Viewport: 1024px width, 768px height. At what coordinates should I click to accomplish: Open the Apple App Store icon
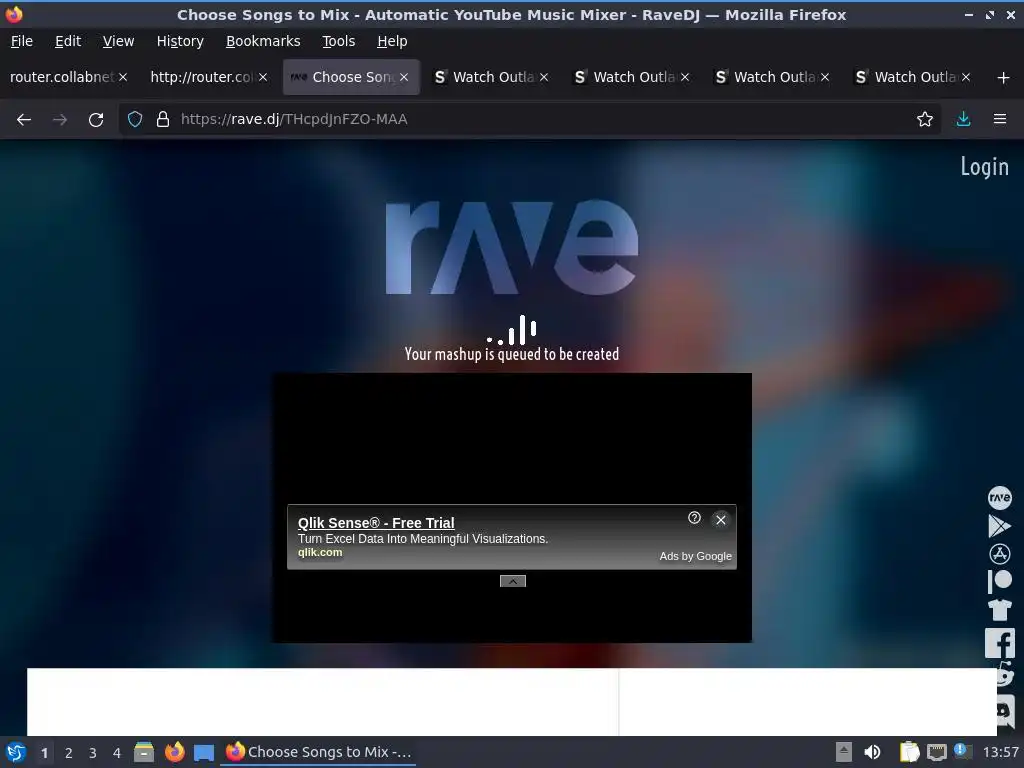[x=999, y=554]
